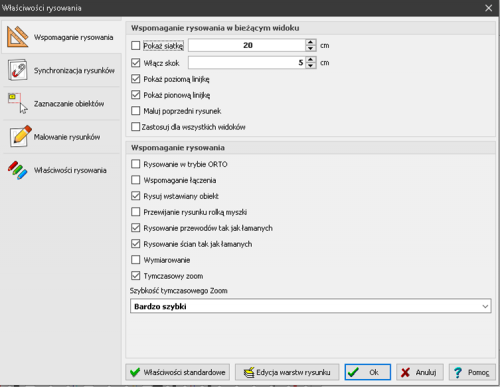Switch to Właściwości rysowania sidebar tab
Image resolution: width=500 pixels, height=387 pixels.
pos(61,170)
